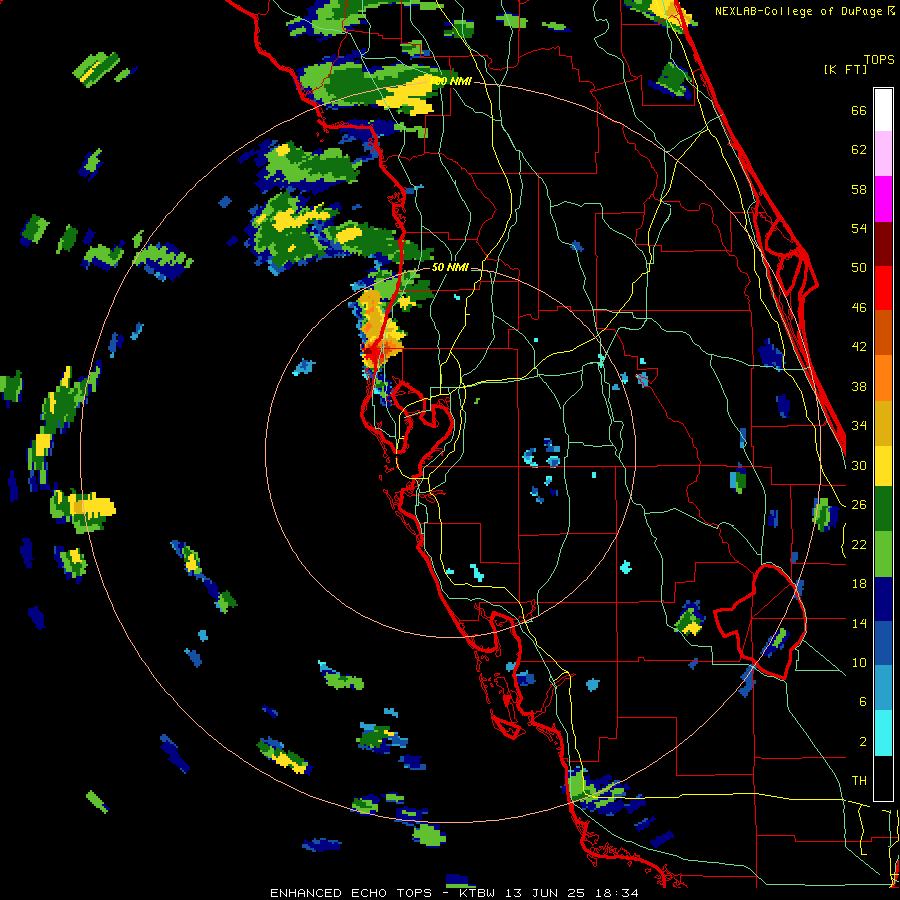Click the "TH" threshold legend label
The image size is (900, 900).
tap(859, 781)
